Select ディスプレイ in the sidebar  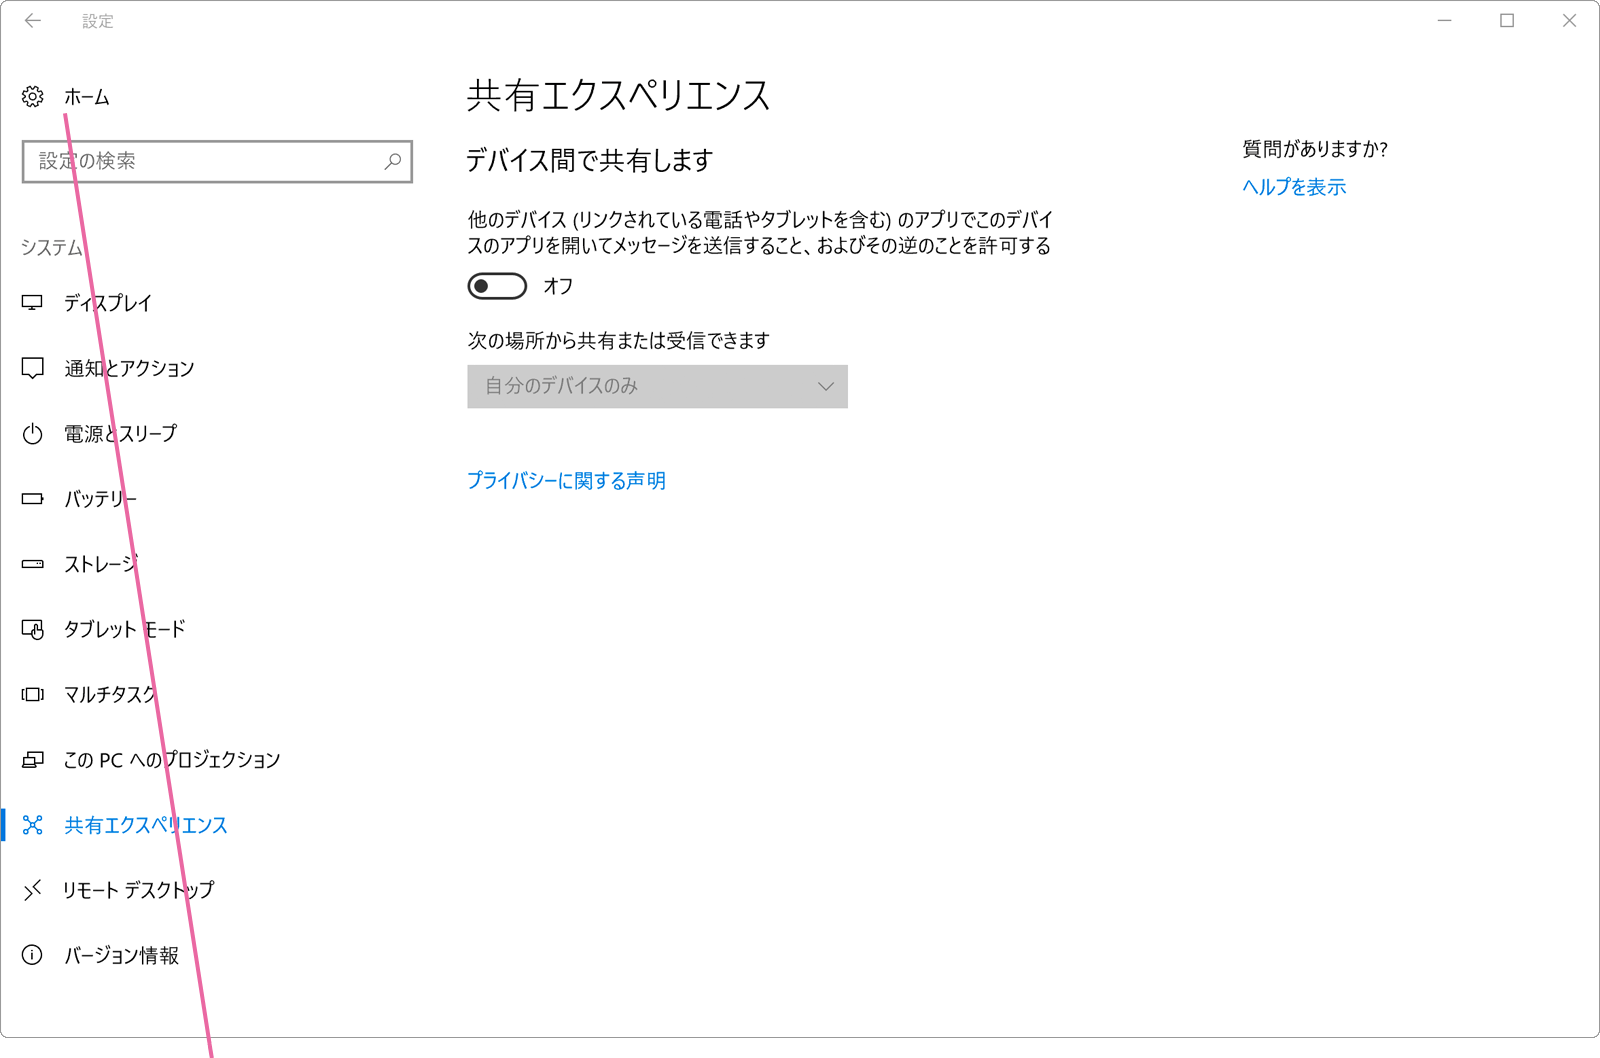click(x=108, y=303)
